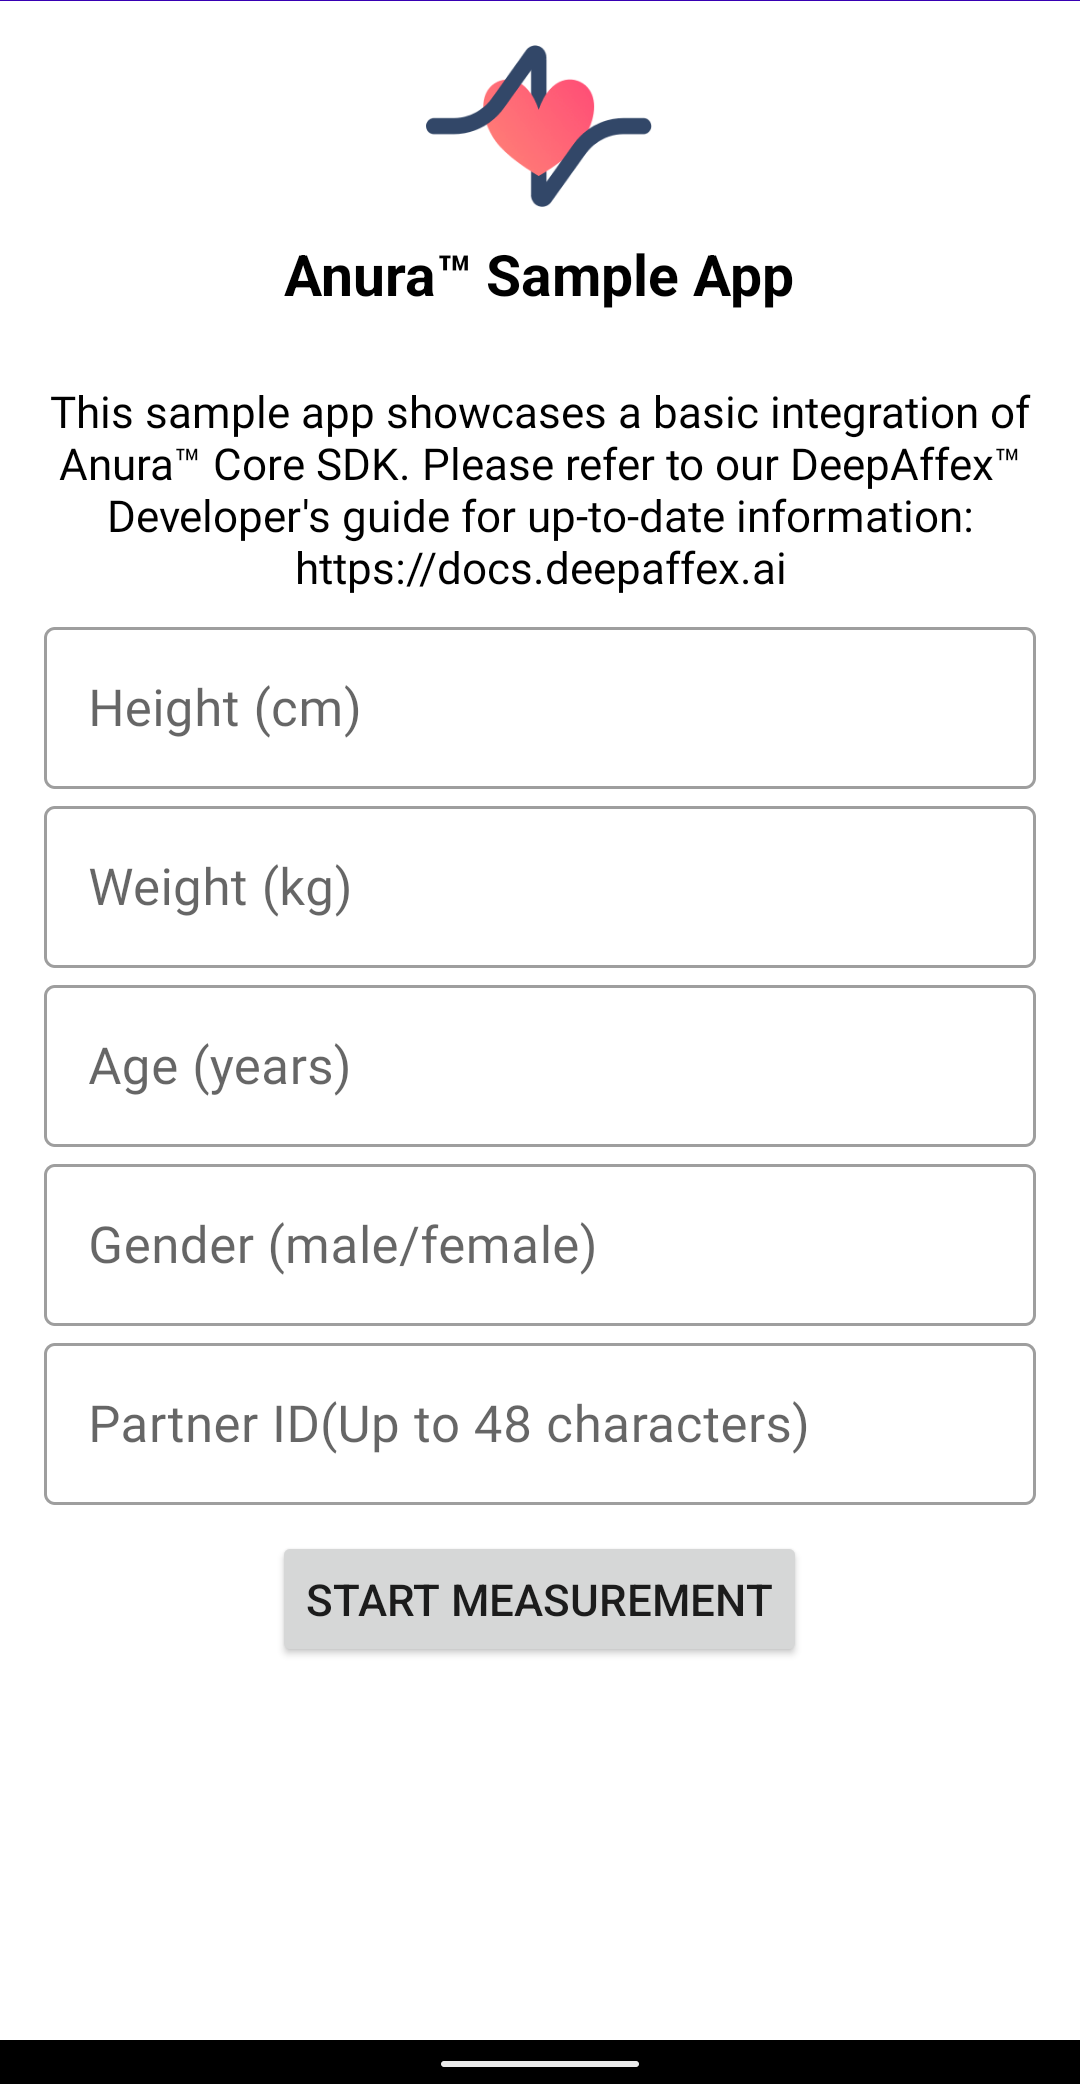
Task: Open the docs.deepaffex.ai link
Action: click(540, 569)
